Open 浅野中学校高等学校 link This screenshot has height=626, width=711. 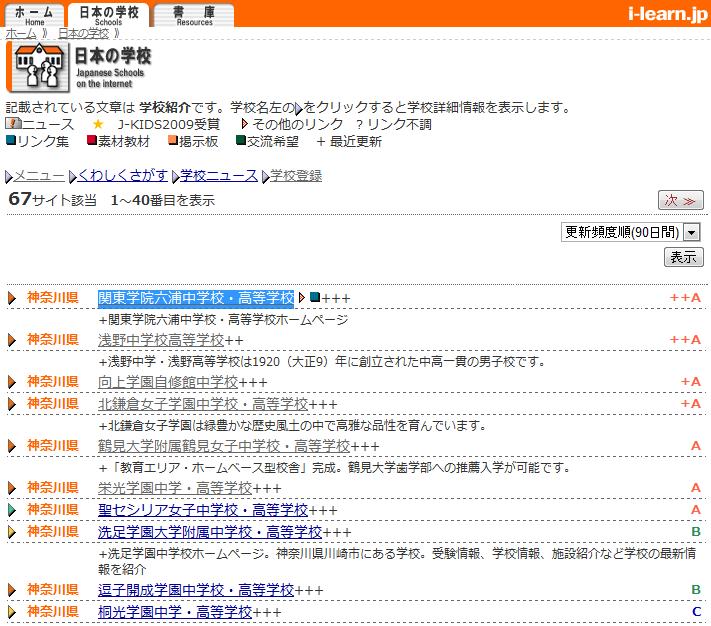click(x=161, y=340)
